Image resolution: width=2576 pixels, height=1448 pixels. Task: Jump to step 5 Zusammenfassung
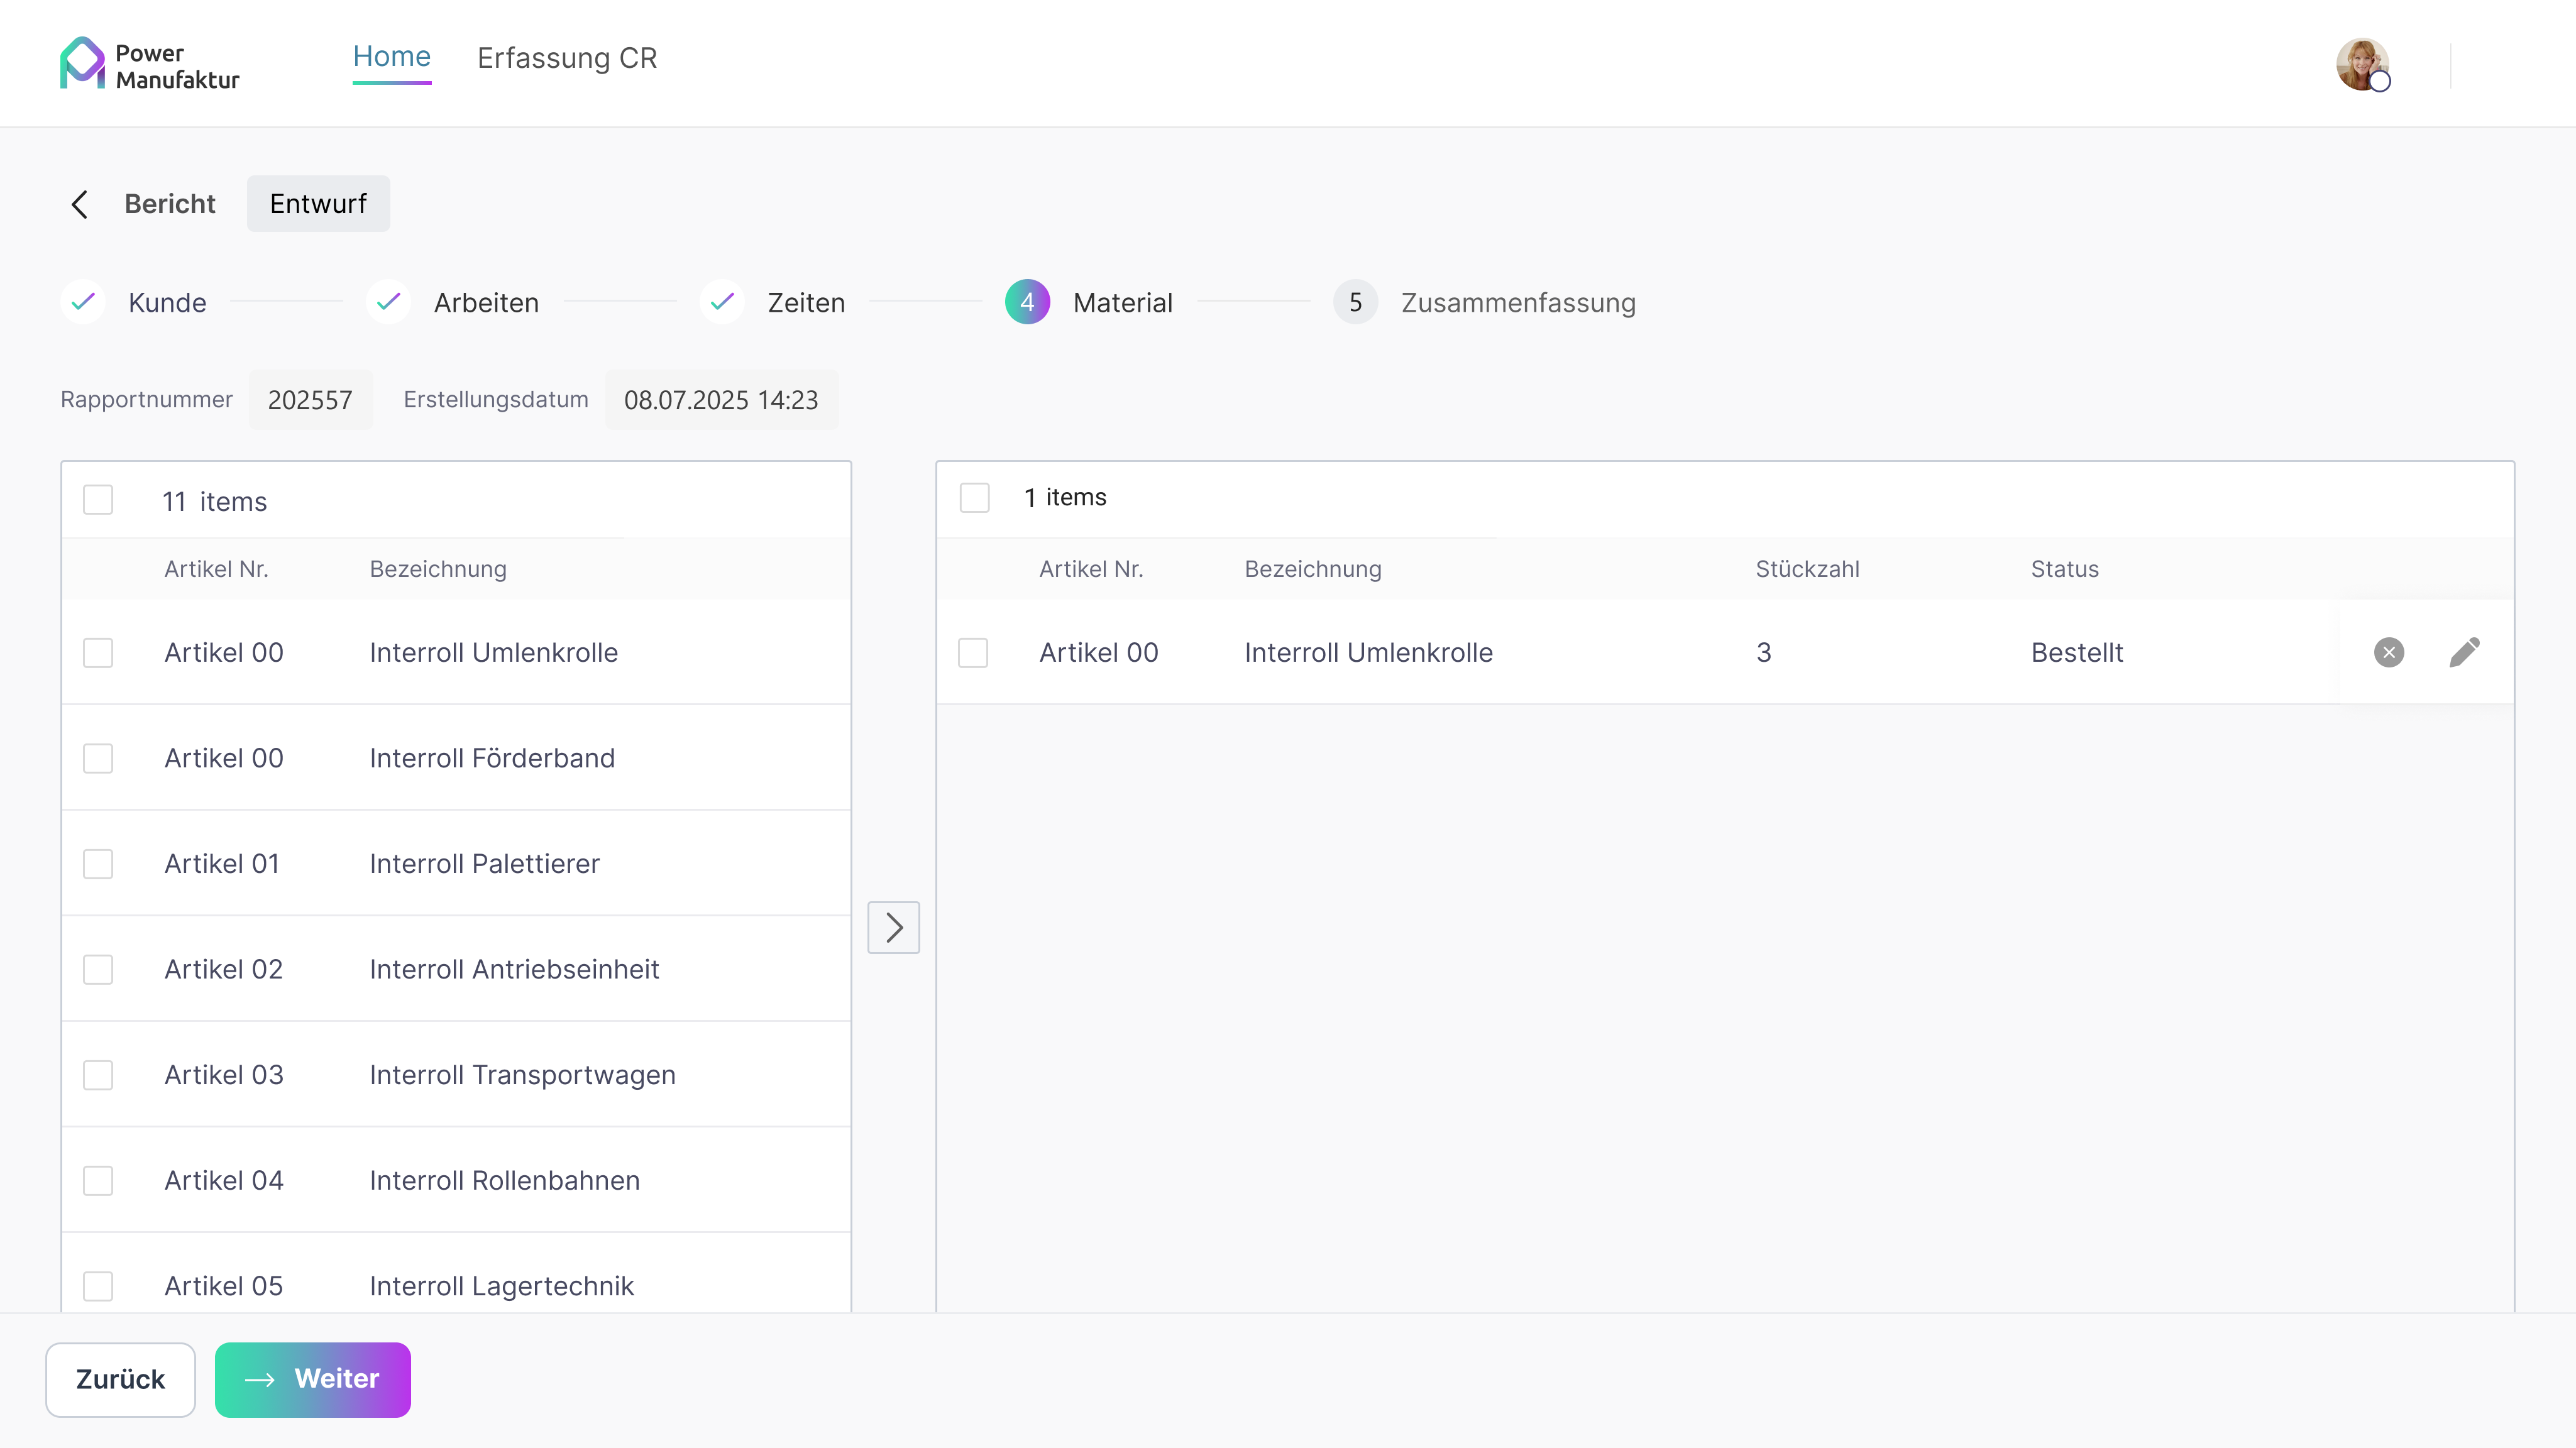pyautogui.click(x=1355, y=302)
